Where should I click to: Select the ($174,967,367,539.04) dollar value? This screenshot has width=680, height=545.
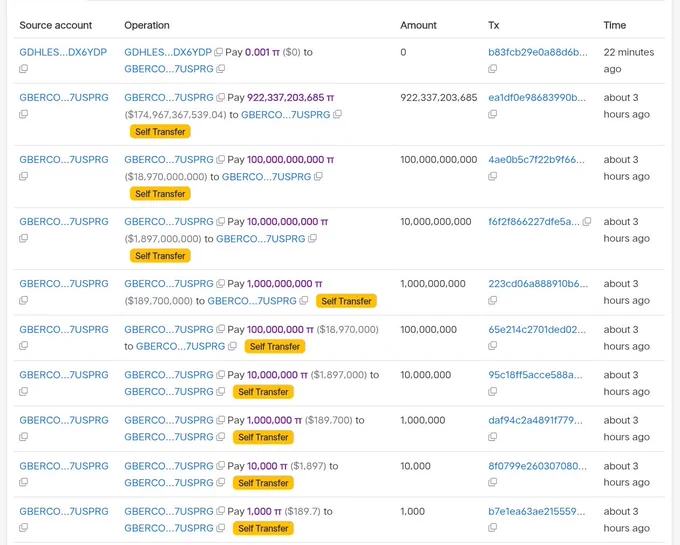click(176, 114)
